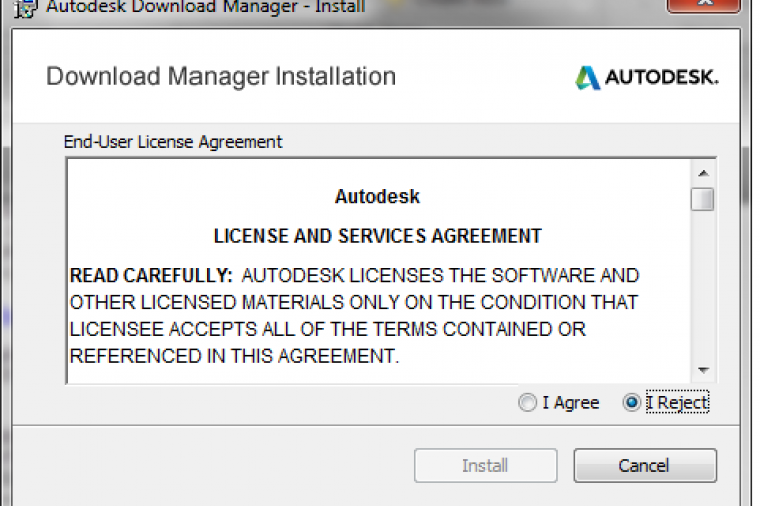Click the bold 'Autodesk' heading in the license

(377, 196)
